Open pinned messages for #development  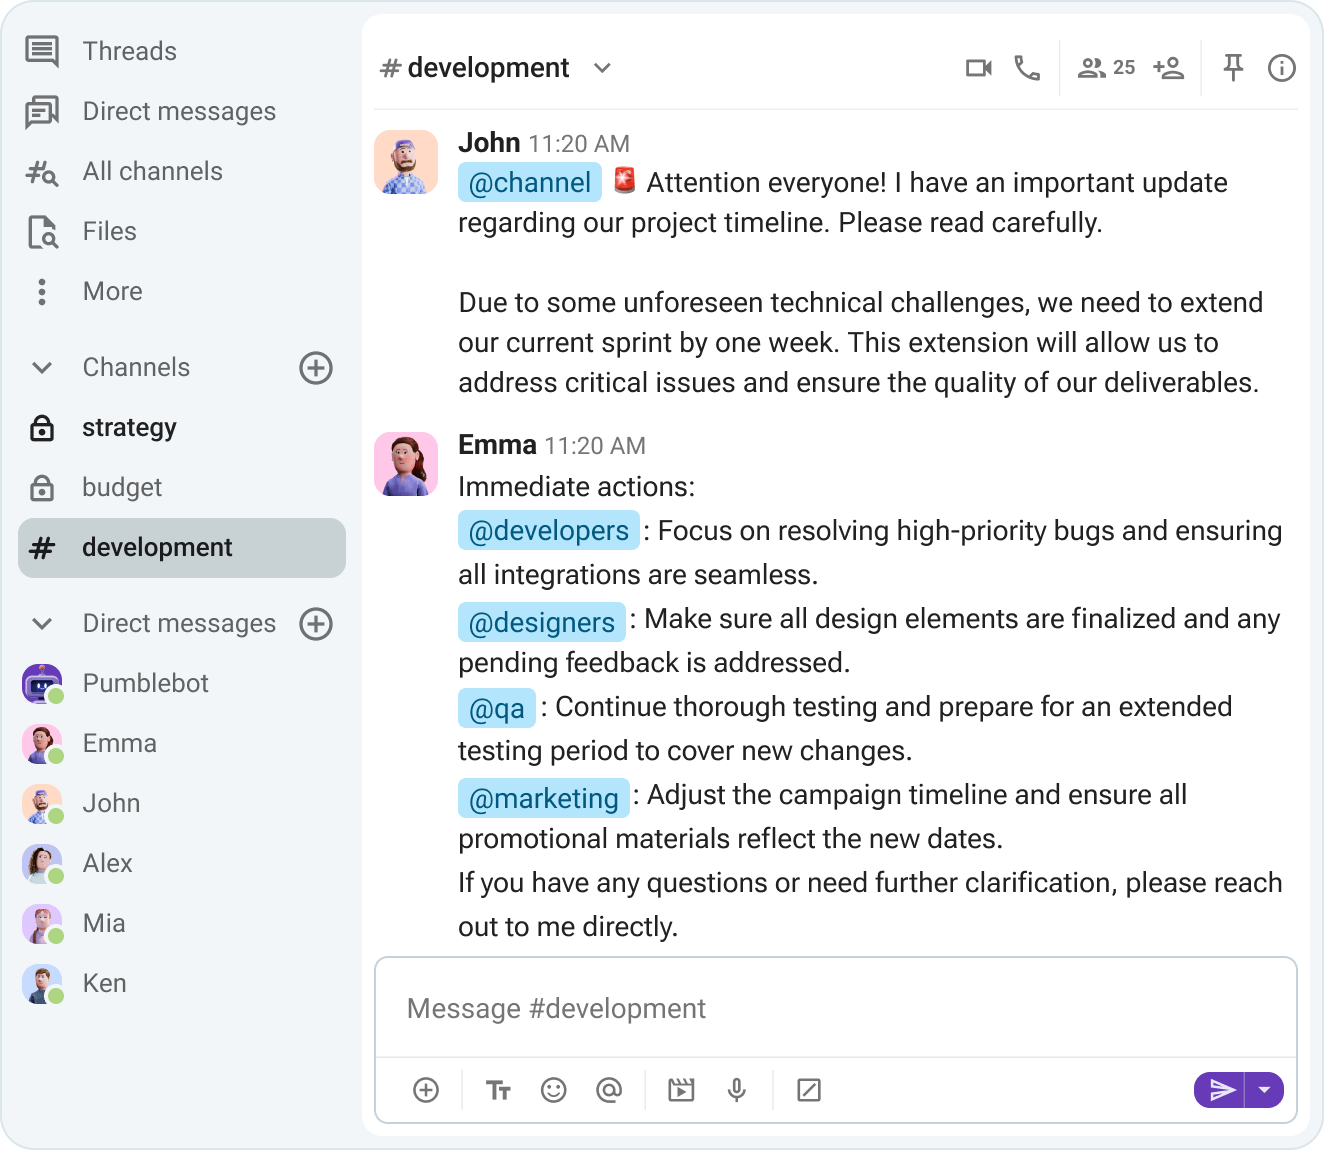tap(1233, 68)
